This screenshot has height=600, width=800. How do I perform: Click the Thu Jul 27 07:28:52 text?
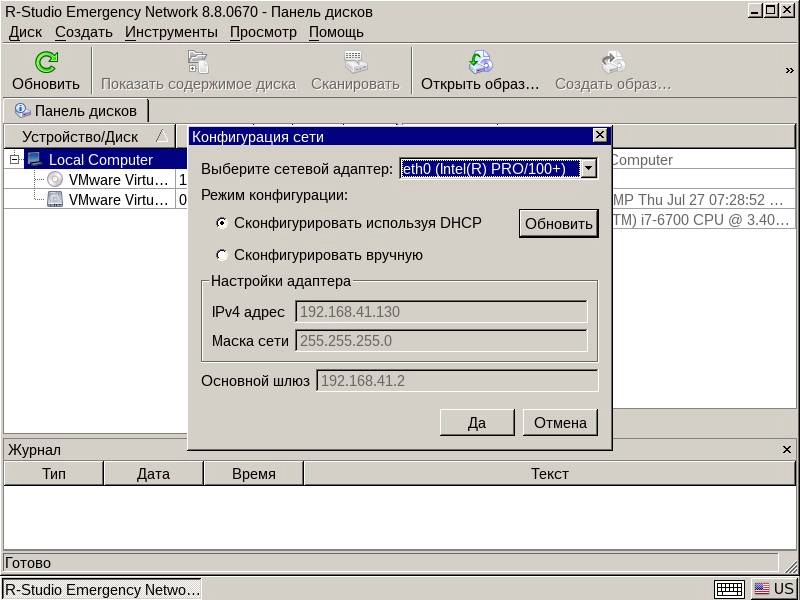(702, 199)
